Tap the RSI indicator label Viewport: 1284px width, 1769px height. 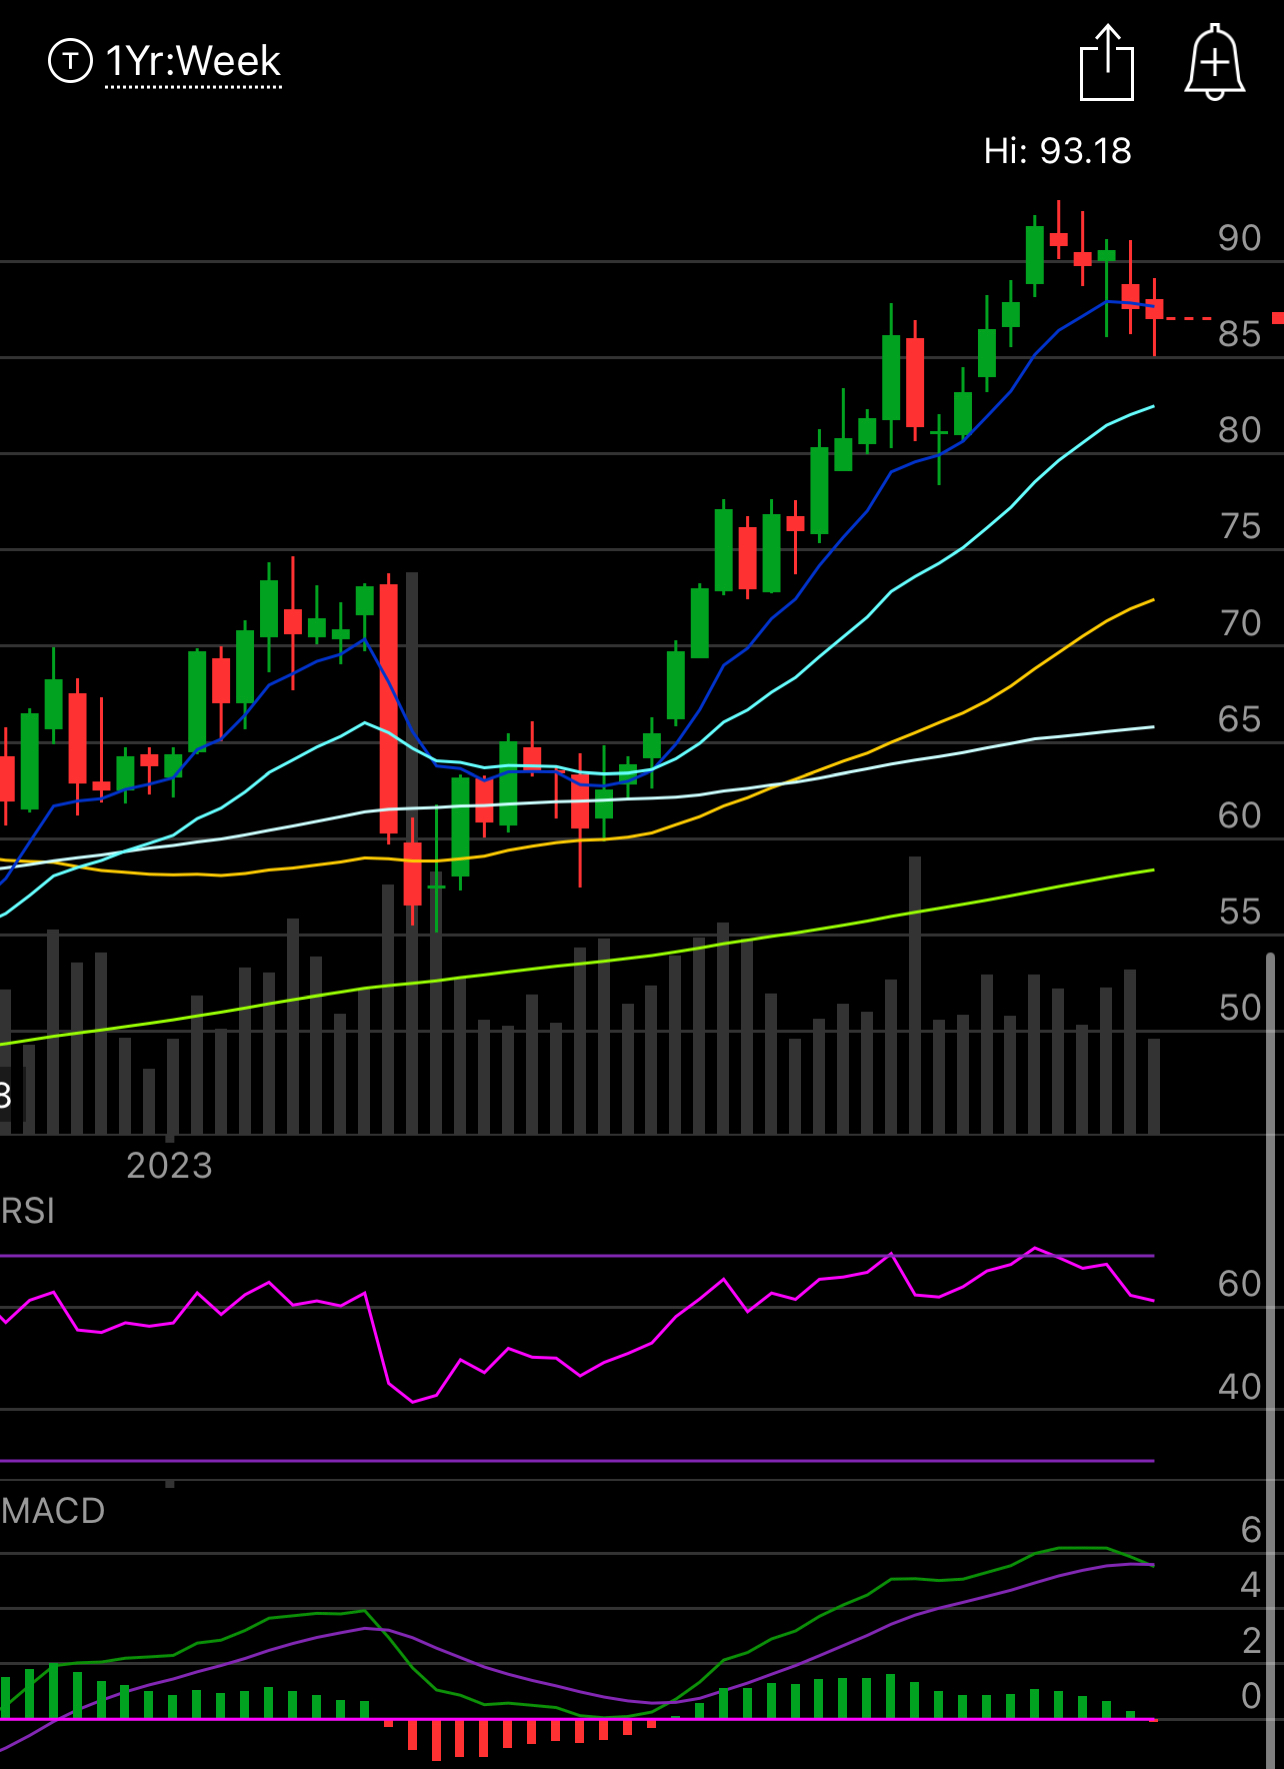(x=27, y=1211)
